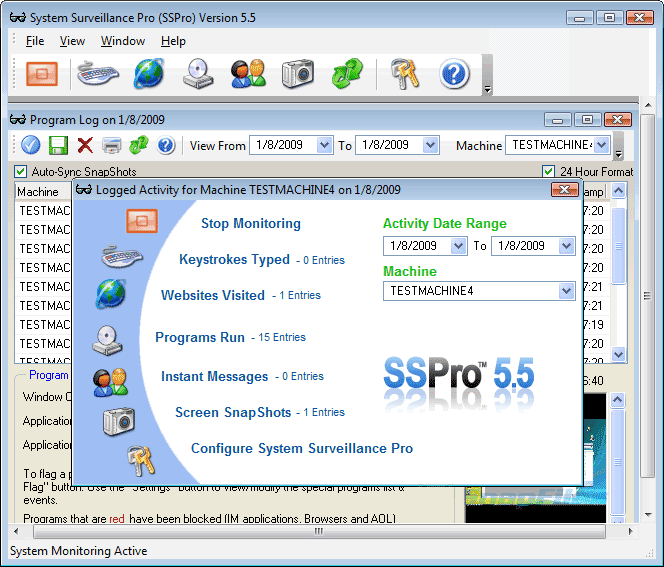Open the Help menu

pos(173,41)
